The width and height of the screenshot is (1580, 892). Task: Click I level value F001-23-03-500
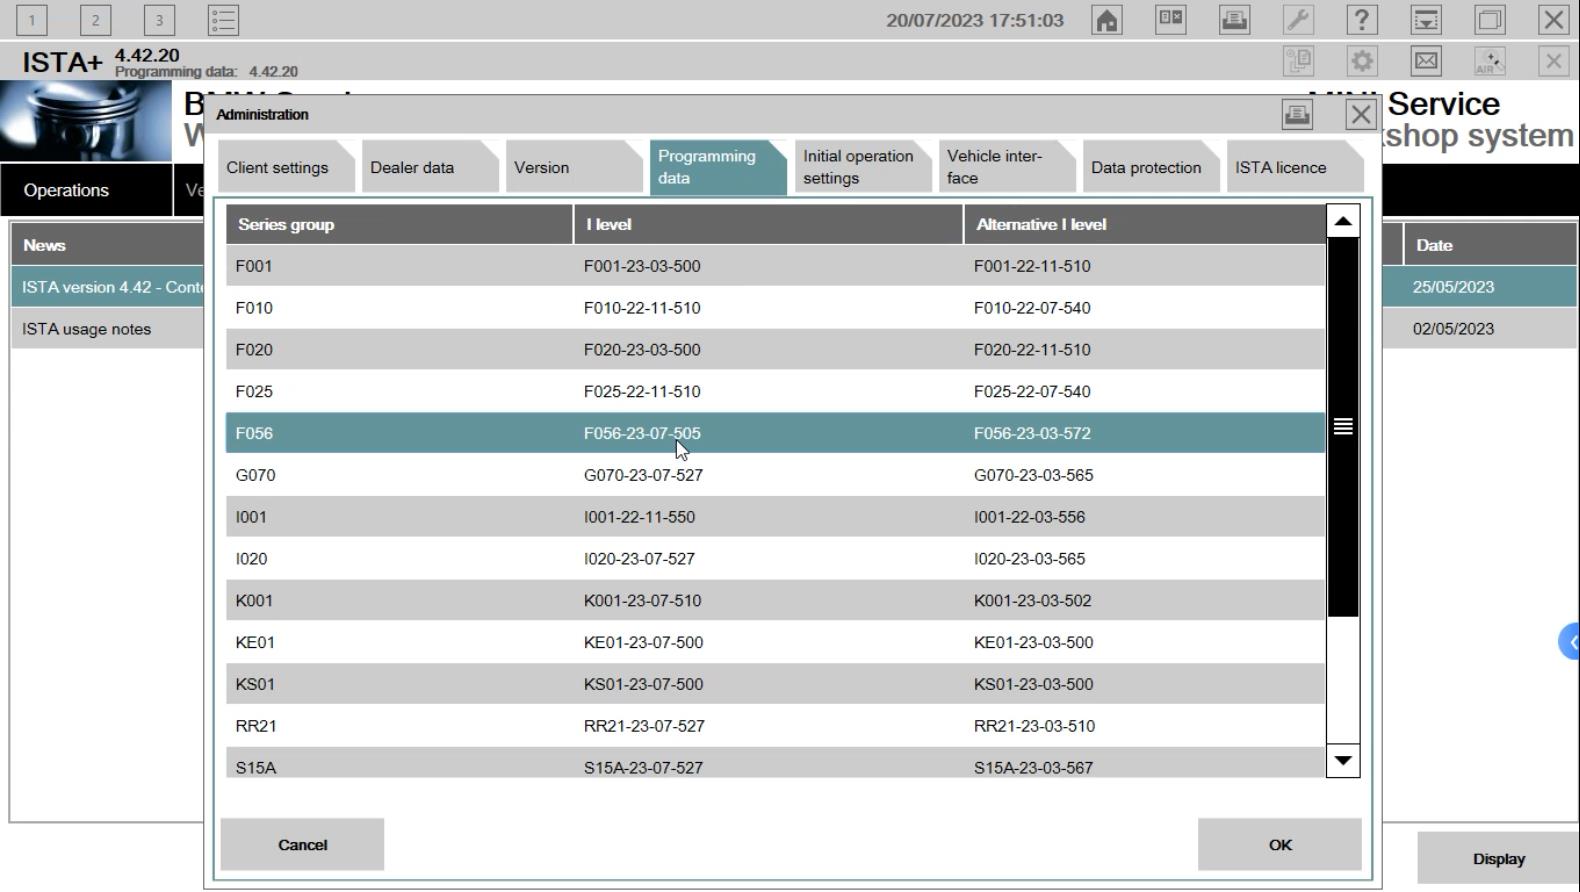coord(642,266)
